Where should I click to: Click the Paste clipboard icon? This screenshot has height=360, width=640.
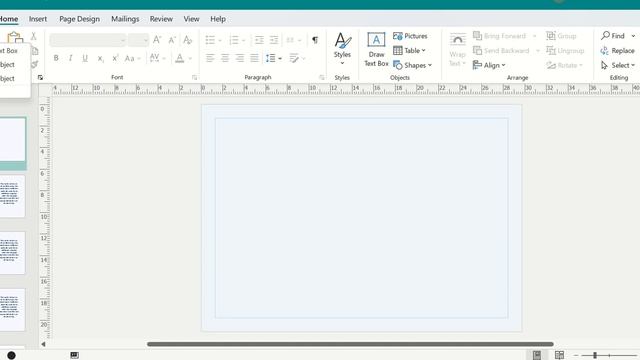click(15, 38)
